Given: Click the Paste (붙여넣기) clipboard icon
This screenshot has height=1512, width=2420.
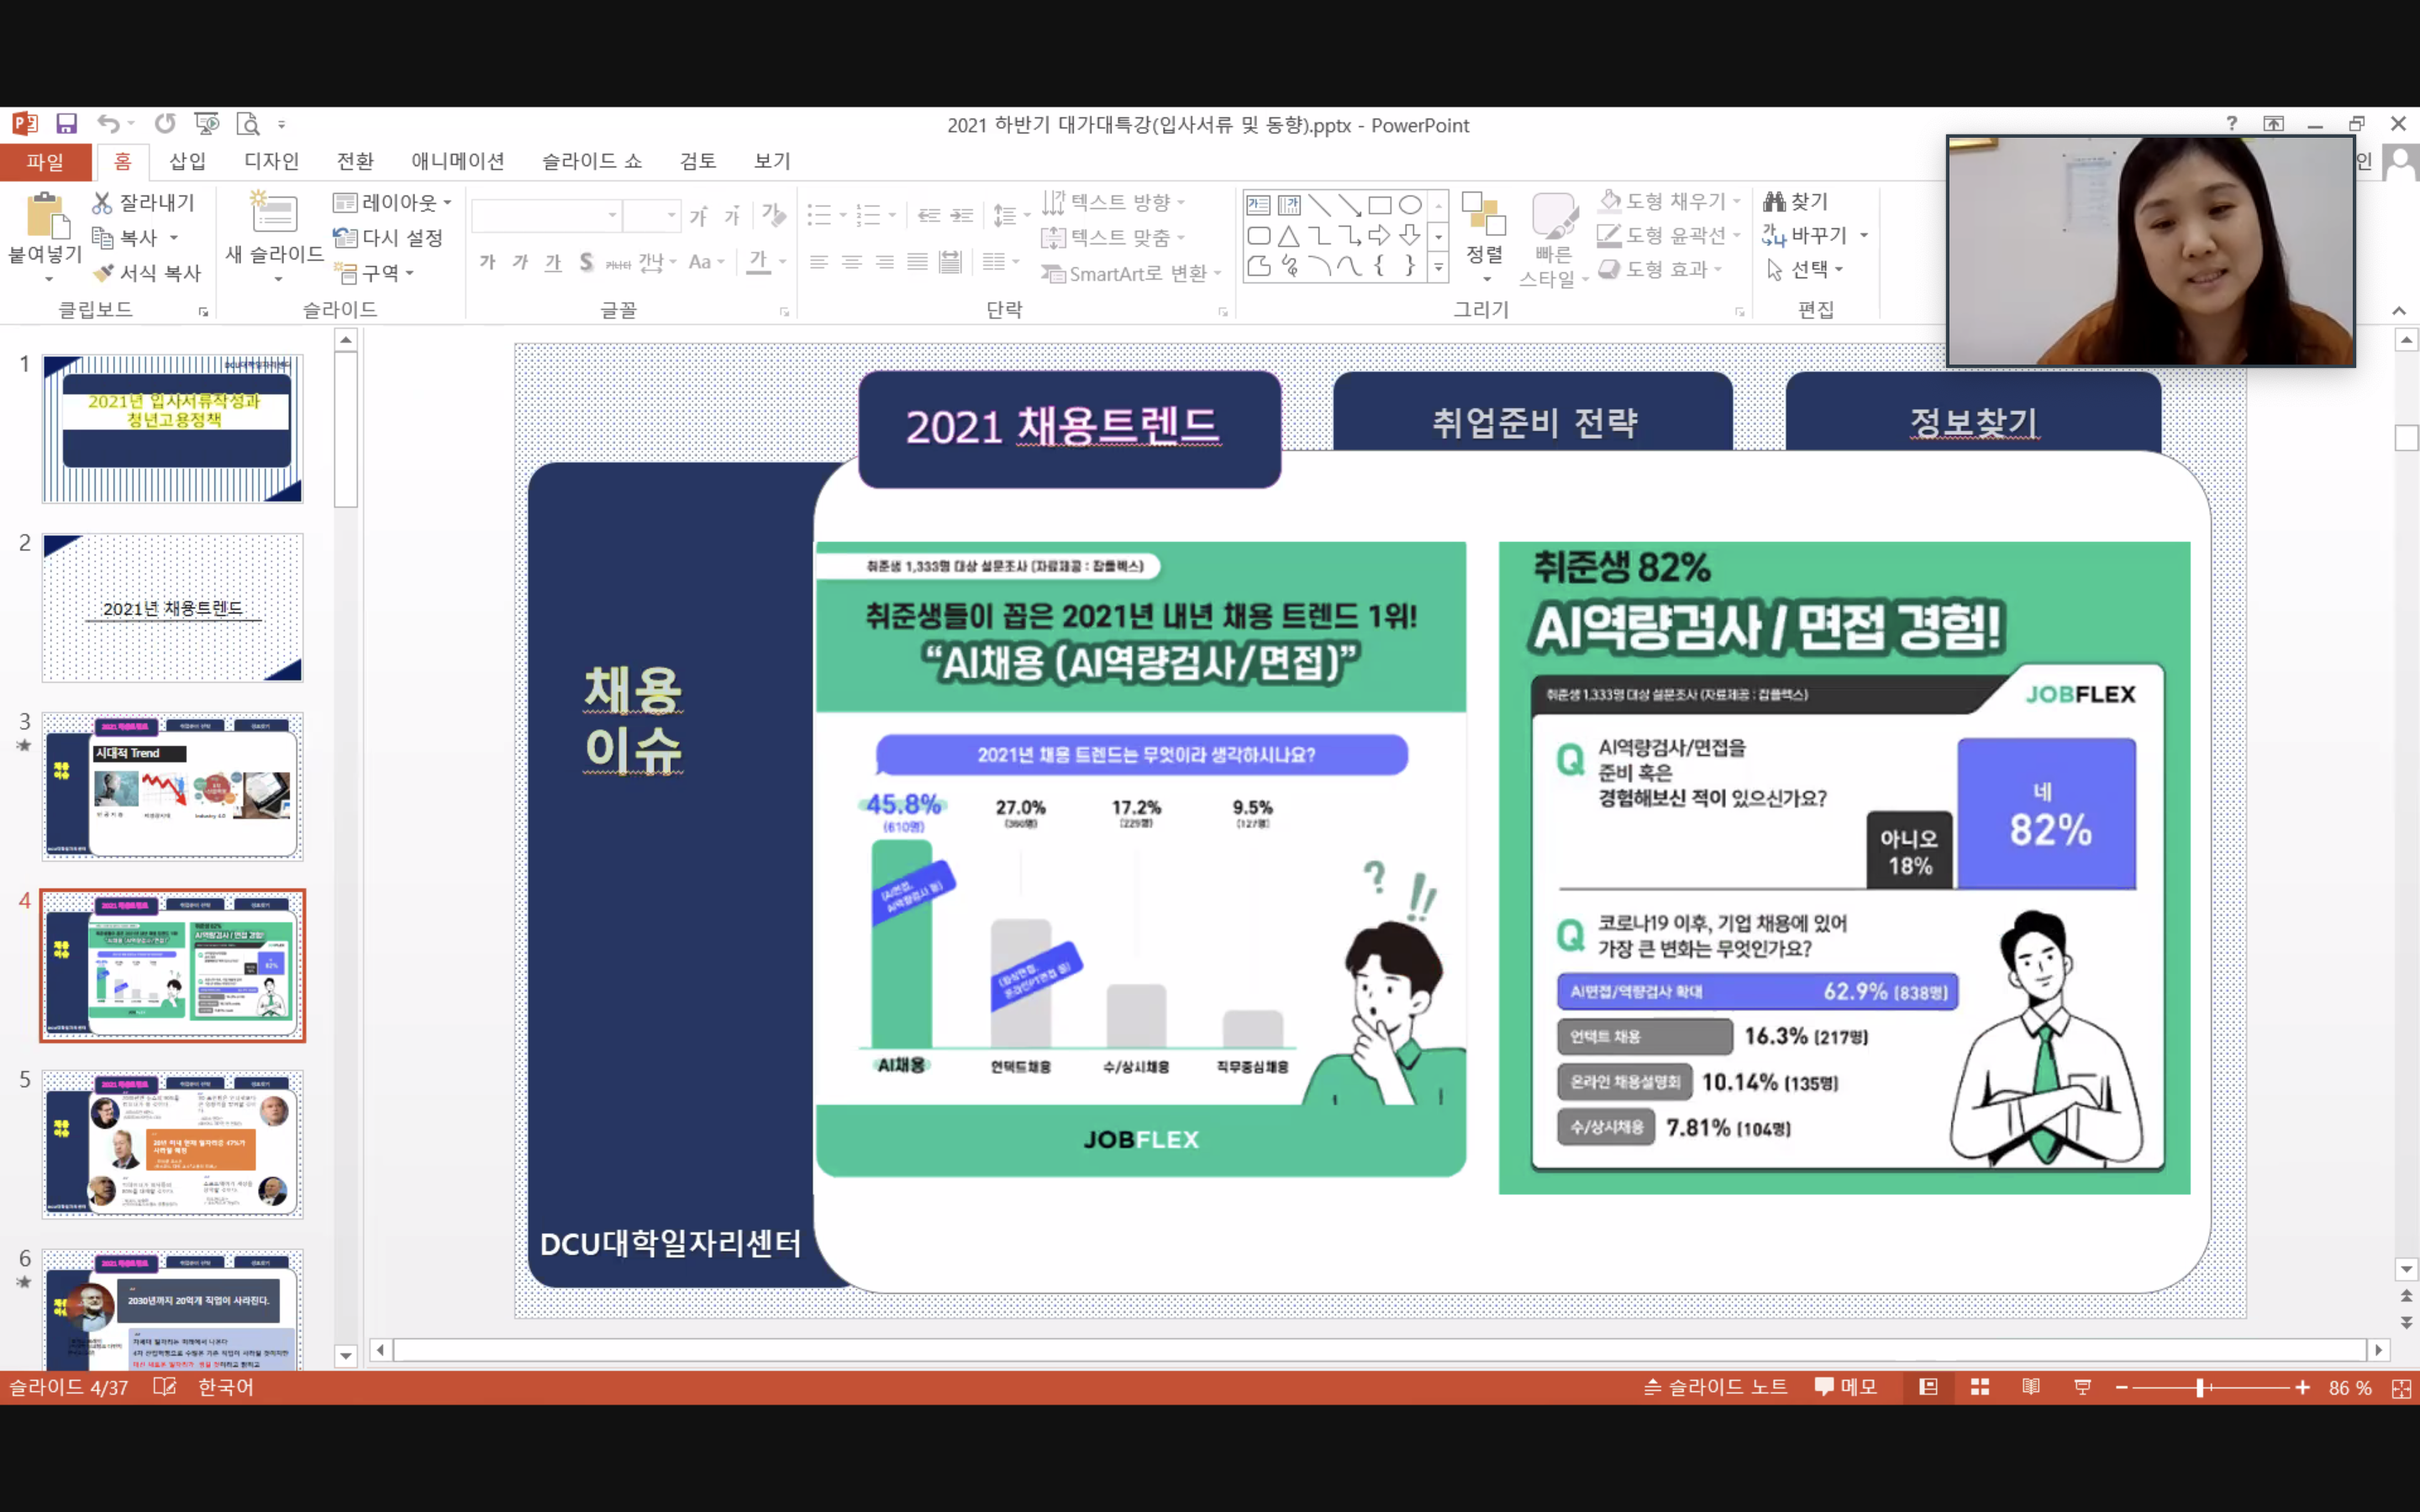Looking at the screenshot, I should tap(46, 215).
